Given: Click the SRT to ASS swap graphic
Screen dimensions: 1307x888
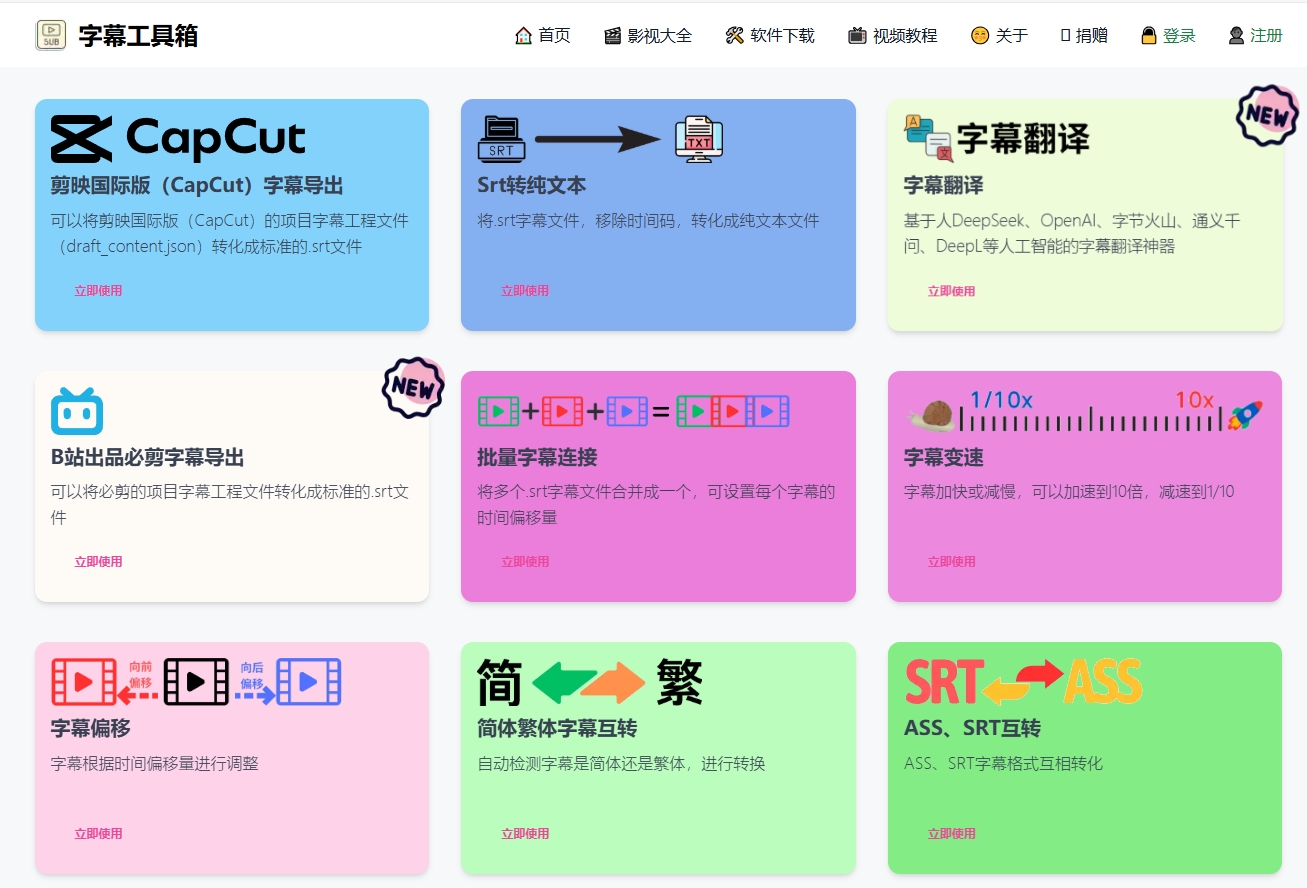Looking at the screenshot, I should (1022, 683).
